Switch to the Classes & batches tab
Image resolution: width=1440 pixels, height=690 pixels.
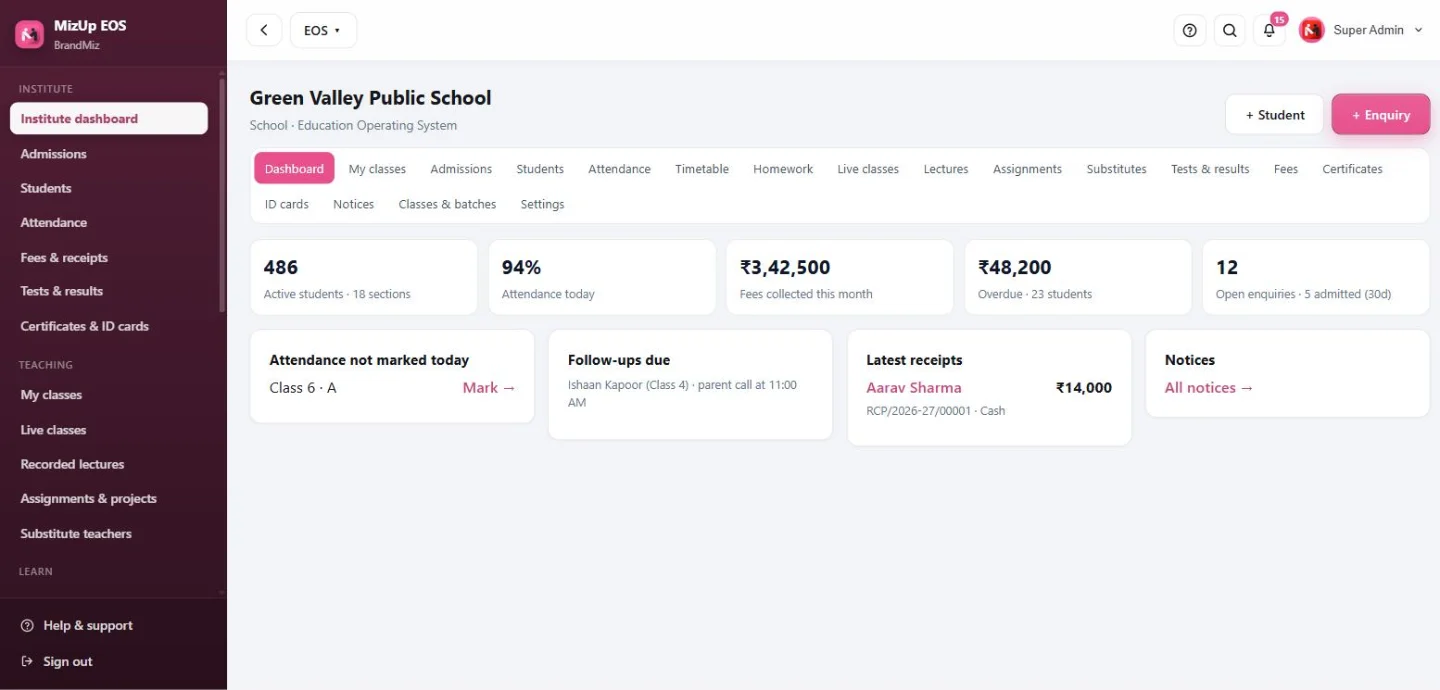coord(447,204)
